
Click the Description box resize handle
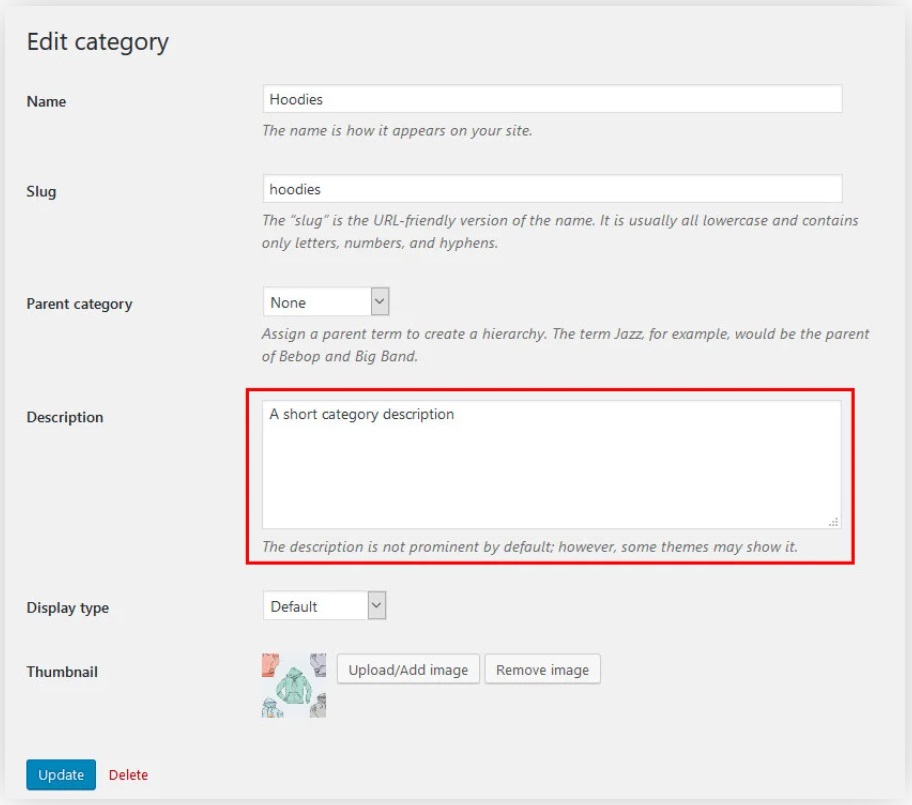point(834,521)
